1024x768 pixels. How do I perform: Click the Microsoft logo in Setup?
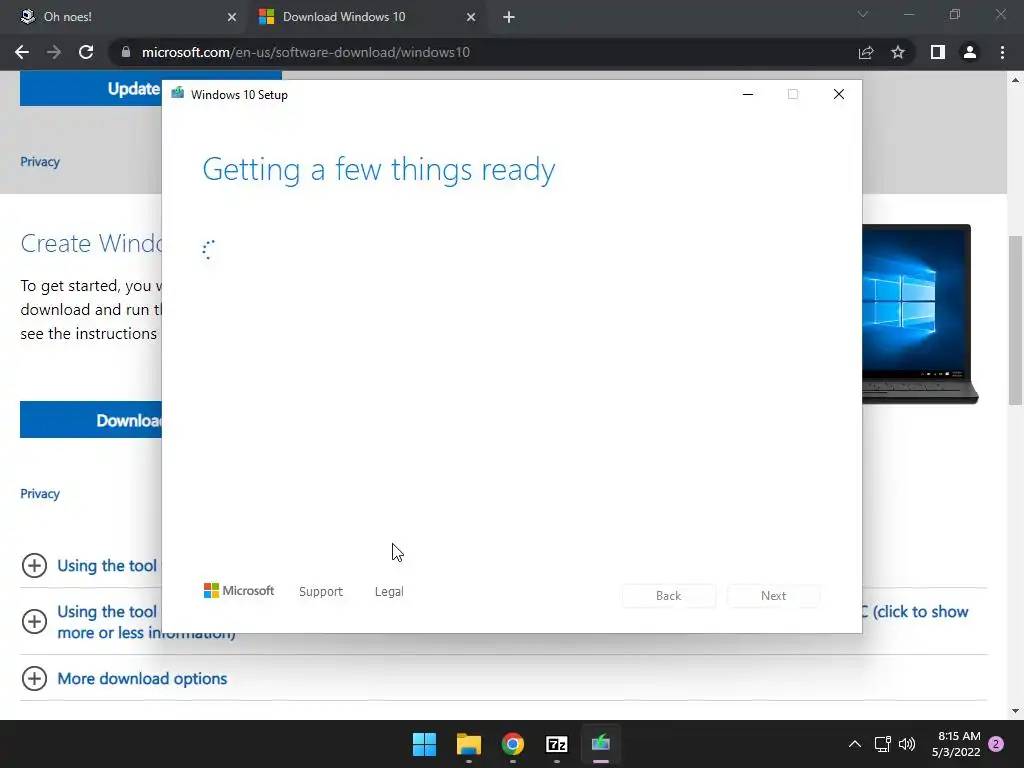[x=239, y=591]
